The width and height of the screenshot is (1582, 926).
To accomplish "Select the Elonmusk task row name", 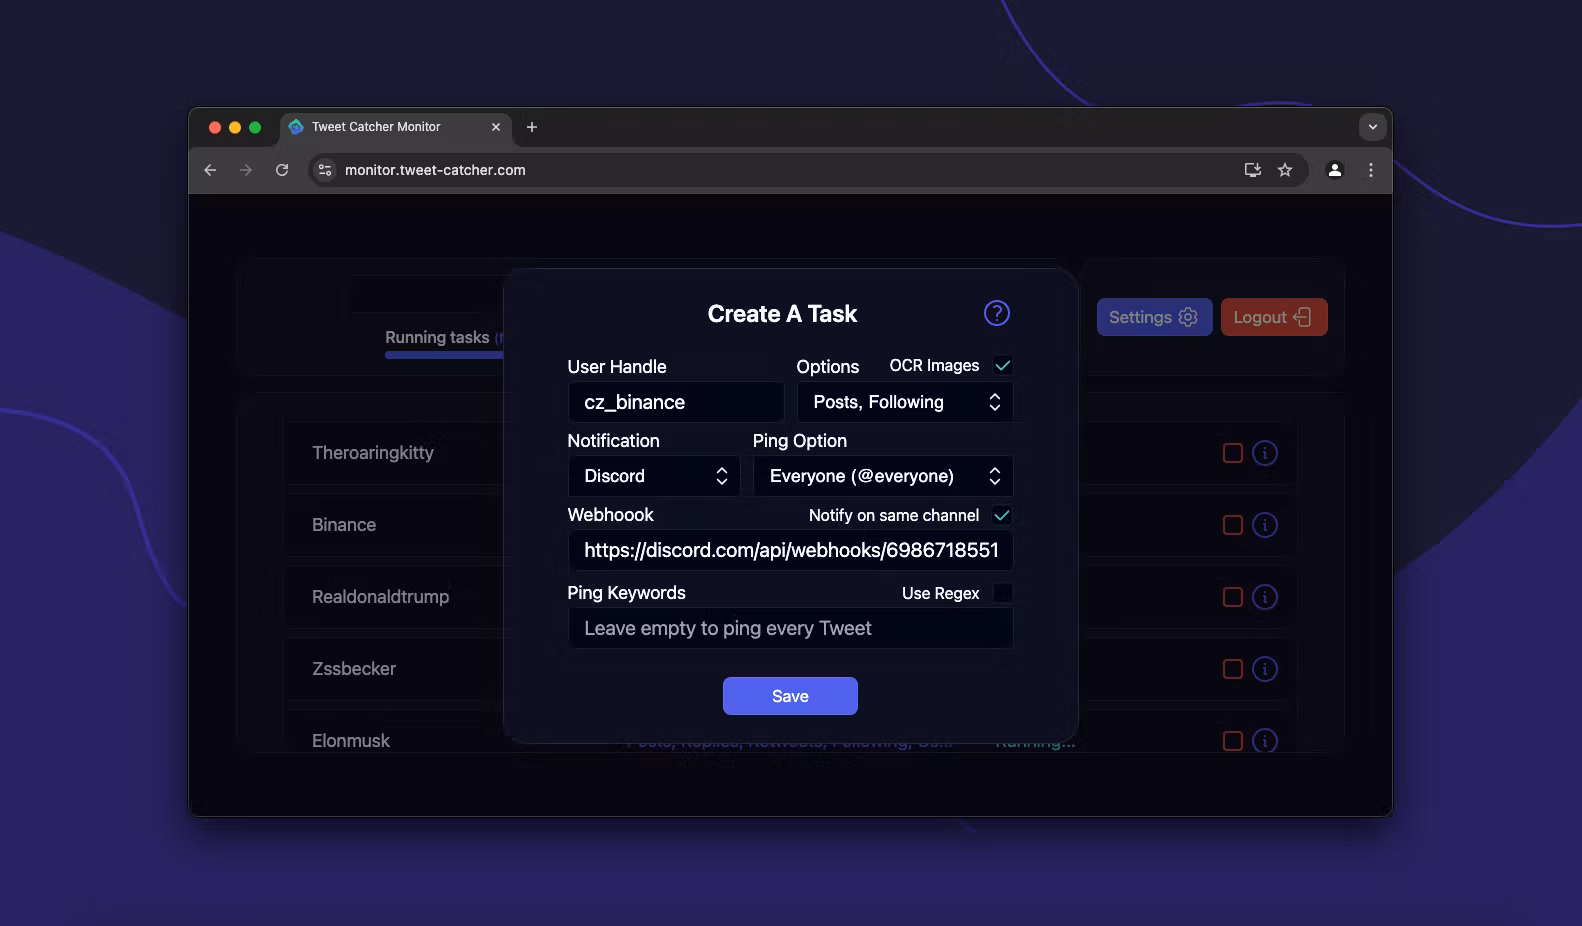I will pos(351,741).
